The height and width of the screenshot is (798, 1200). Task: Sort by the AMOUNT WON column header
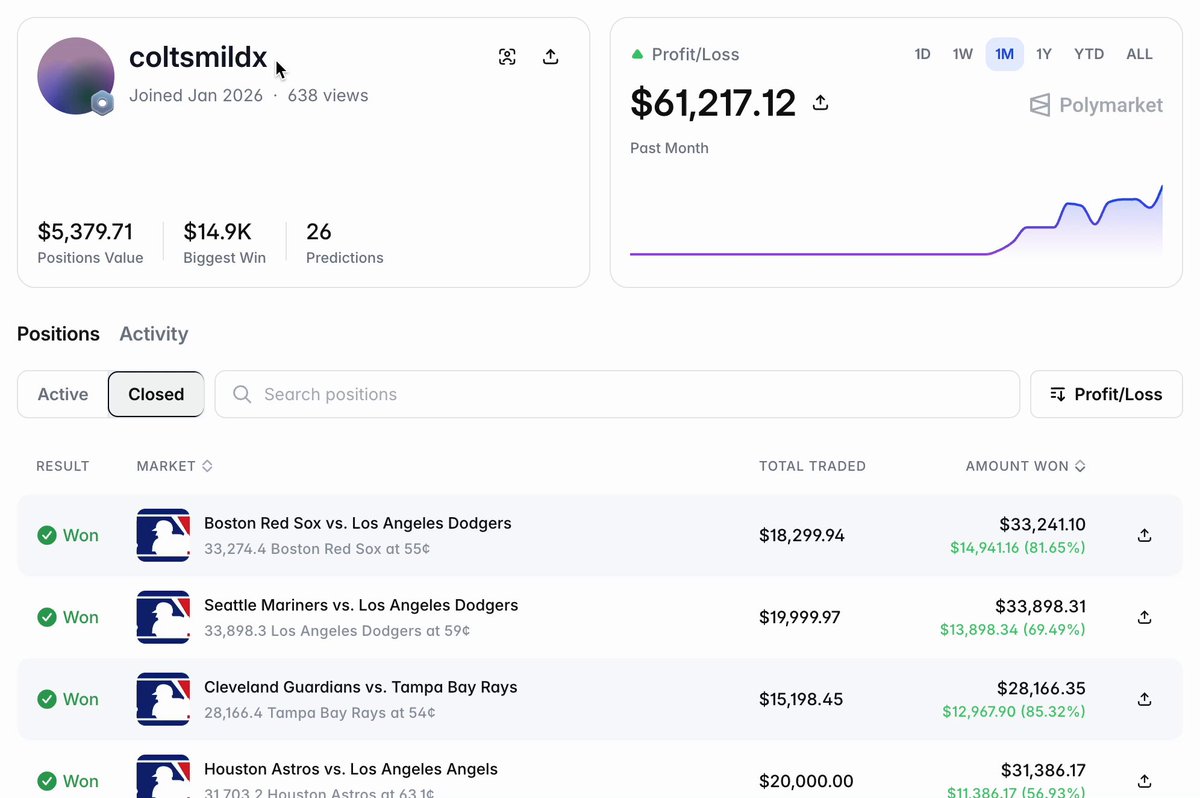(1025, 466)
